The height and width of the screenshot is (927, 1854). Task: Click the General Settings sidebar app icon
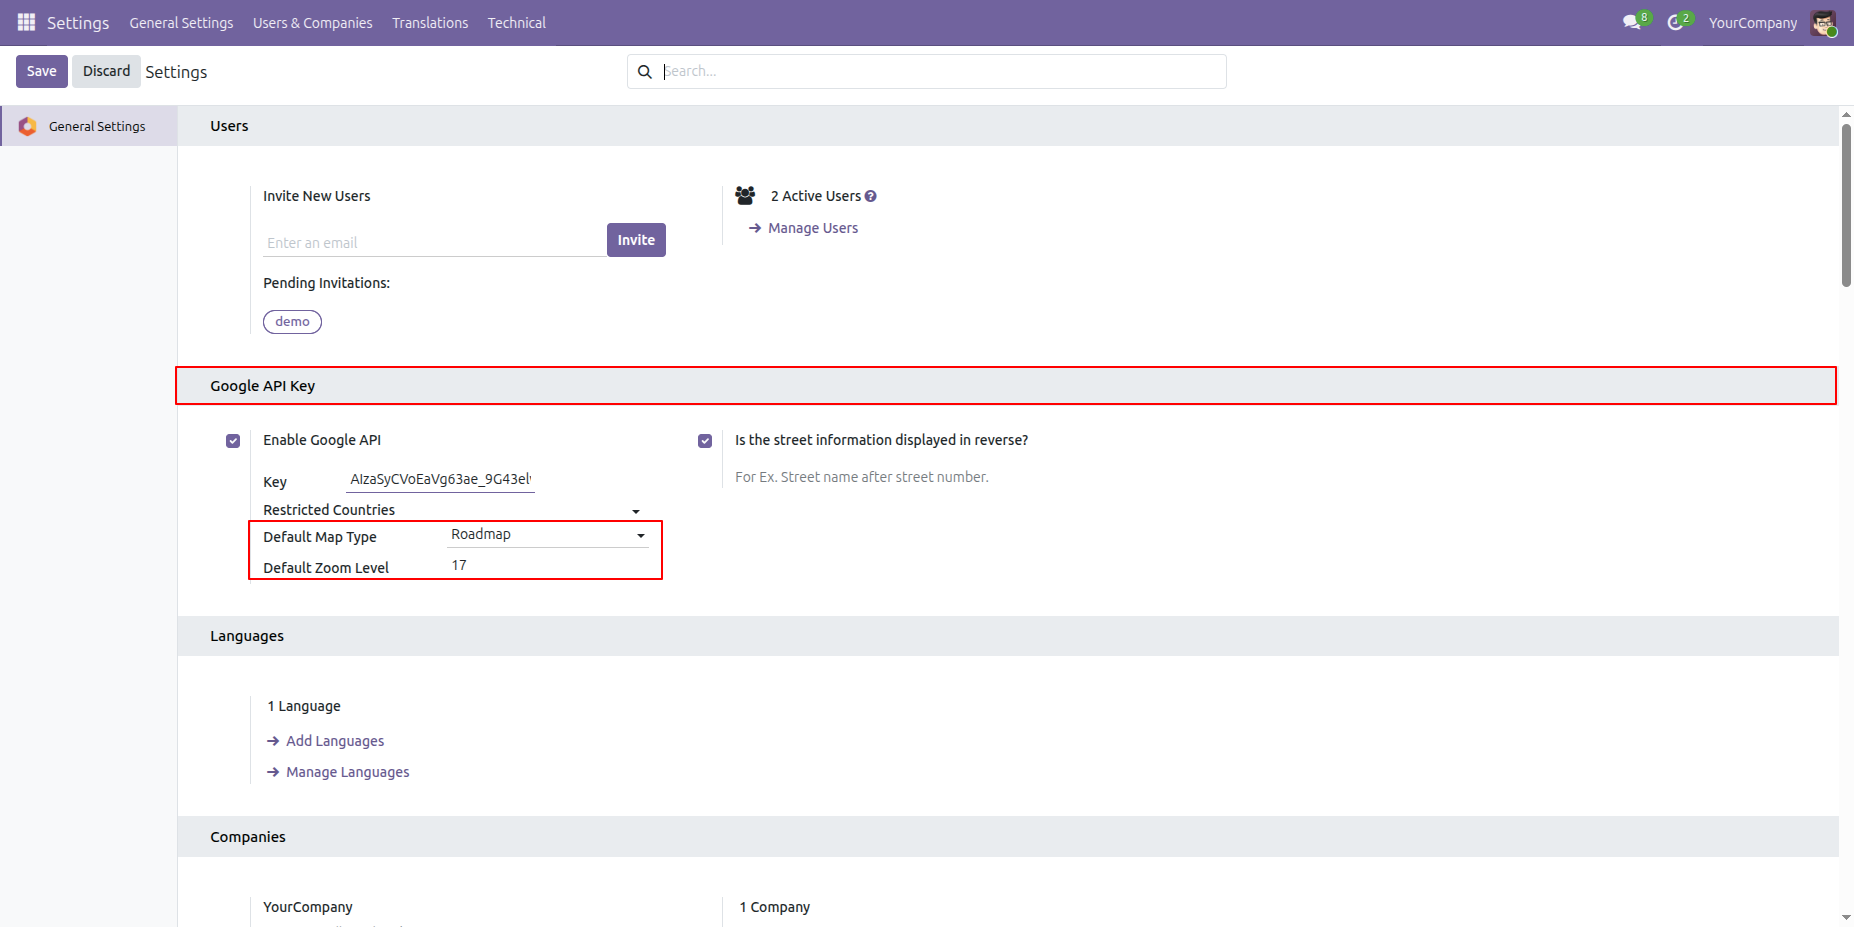coord(27,126)
